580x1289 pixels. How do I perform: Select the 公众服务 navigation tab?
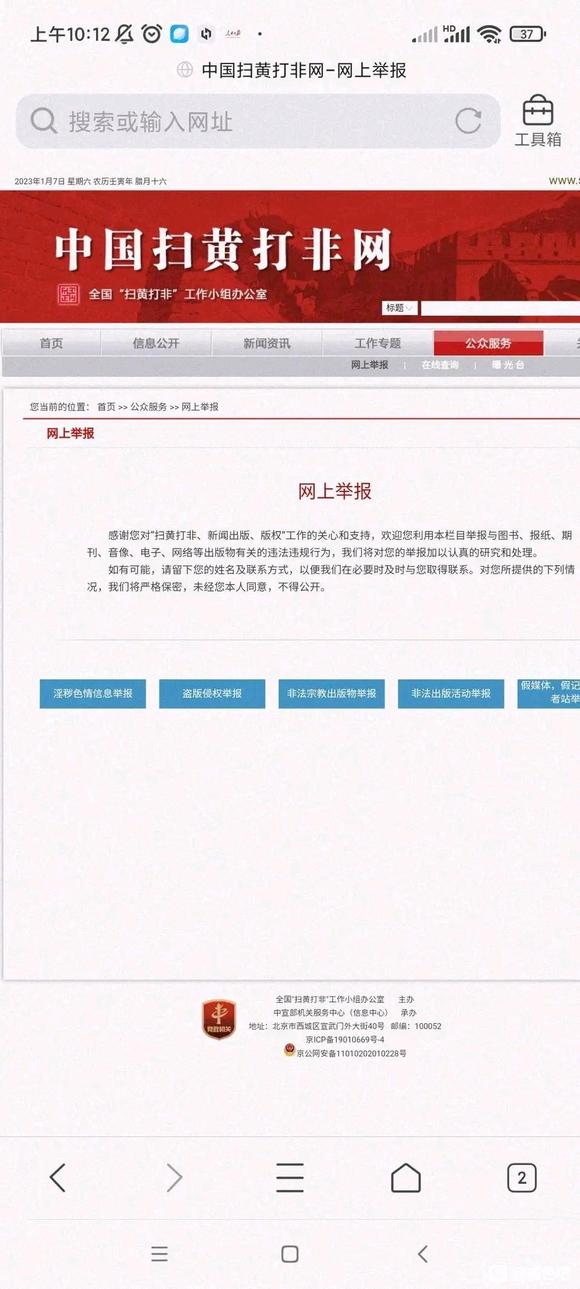(489, 343)
